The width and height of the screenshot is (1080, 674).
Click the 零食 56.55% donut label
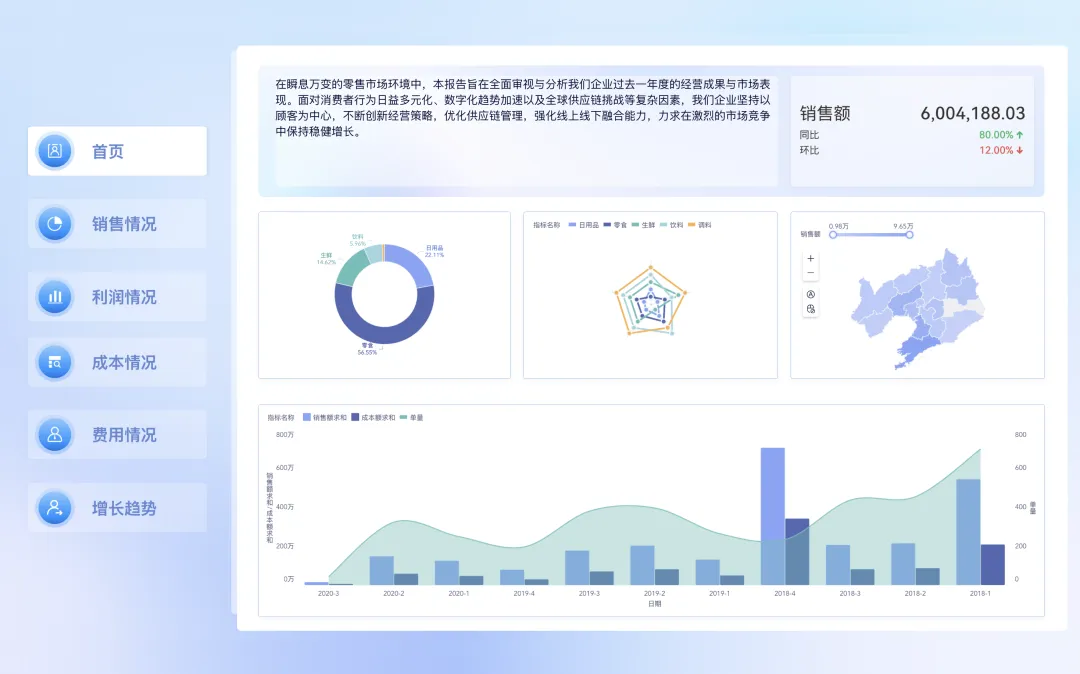pyautogui.click(x=367, y=349)
